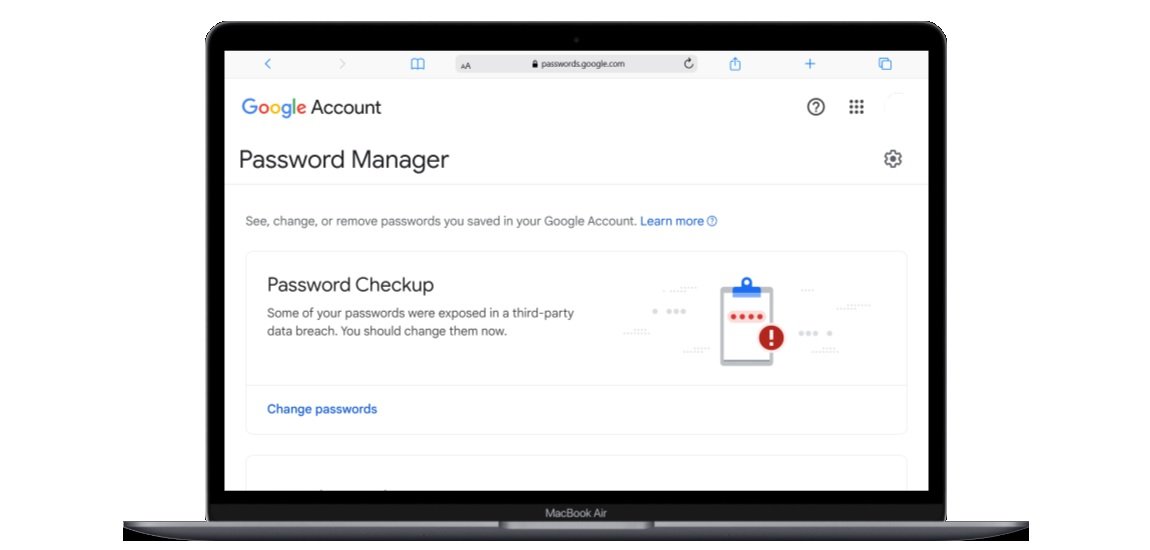Click the data breach warning text

click(x=420, y=322)
